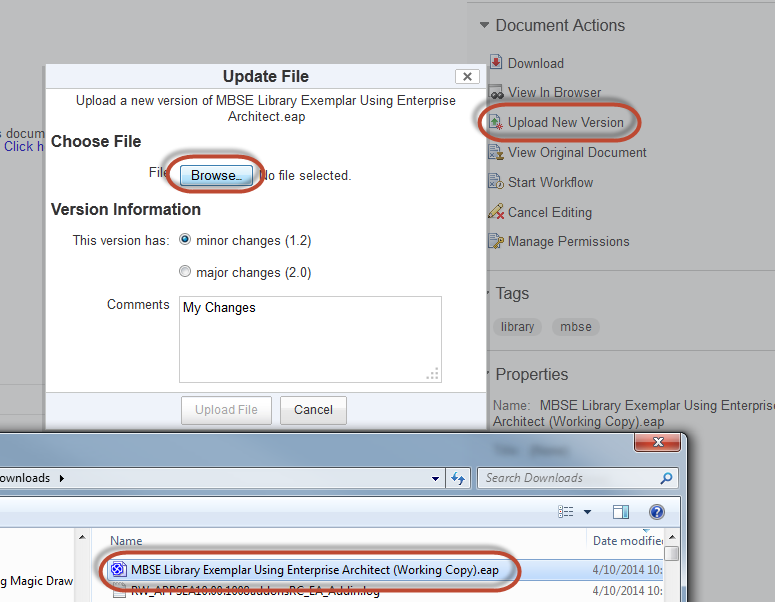
Task: Click the Magic Draw folder in navigation pane
Action: [x=37, y=581]
